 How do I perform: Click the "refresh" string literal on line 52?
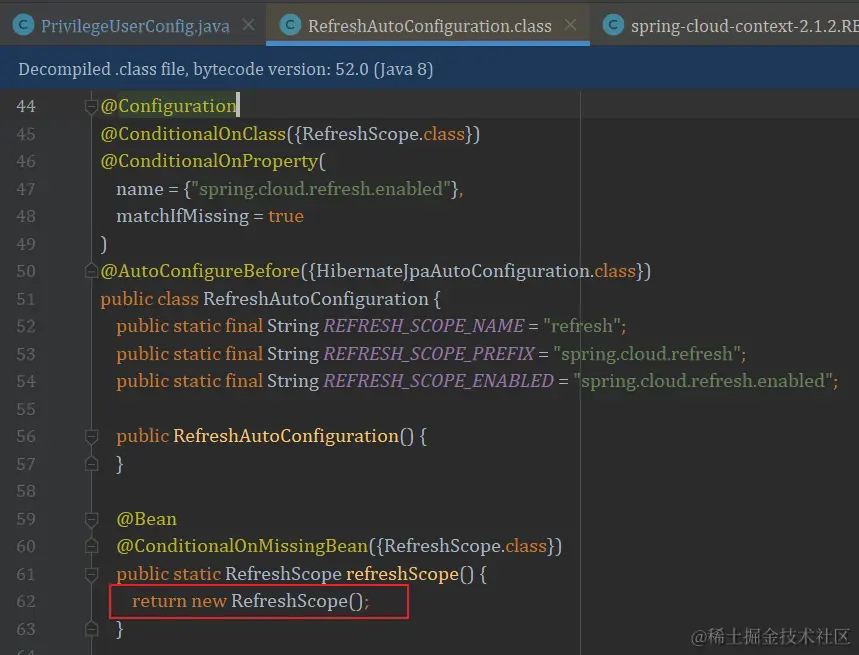point(582,325)
